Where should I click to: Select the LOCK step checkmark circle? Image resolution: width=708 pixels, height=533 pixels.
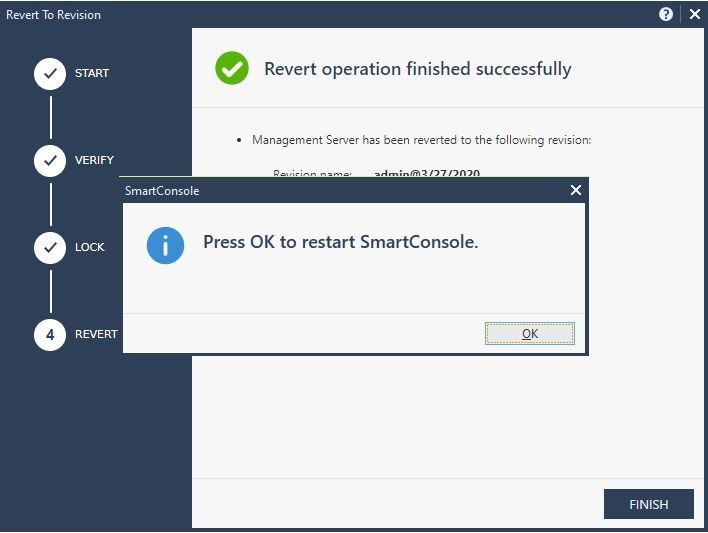(x=50, y=248)
